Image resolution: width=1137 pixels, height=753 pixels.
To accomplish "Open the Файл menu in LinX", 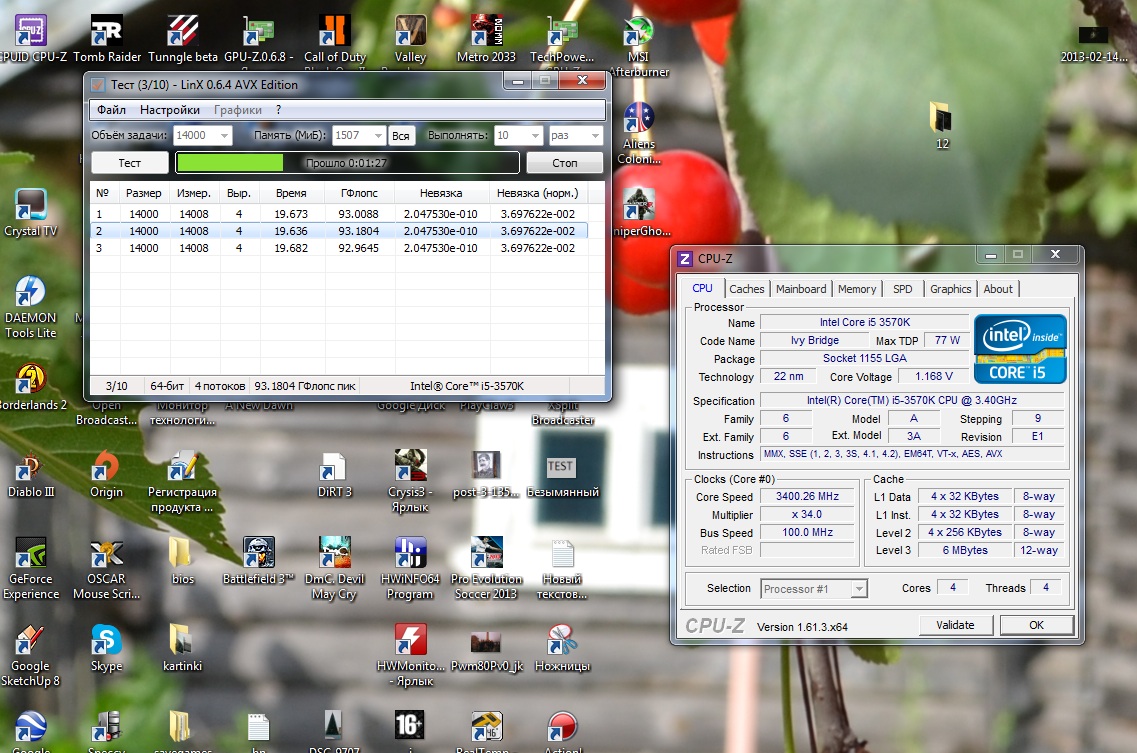I will [111, 110].
